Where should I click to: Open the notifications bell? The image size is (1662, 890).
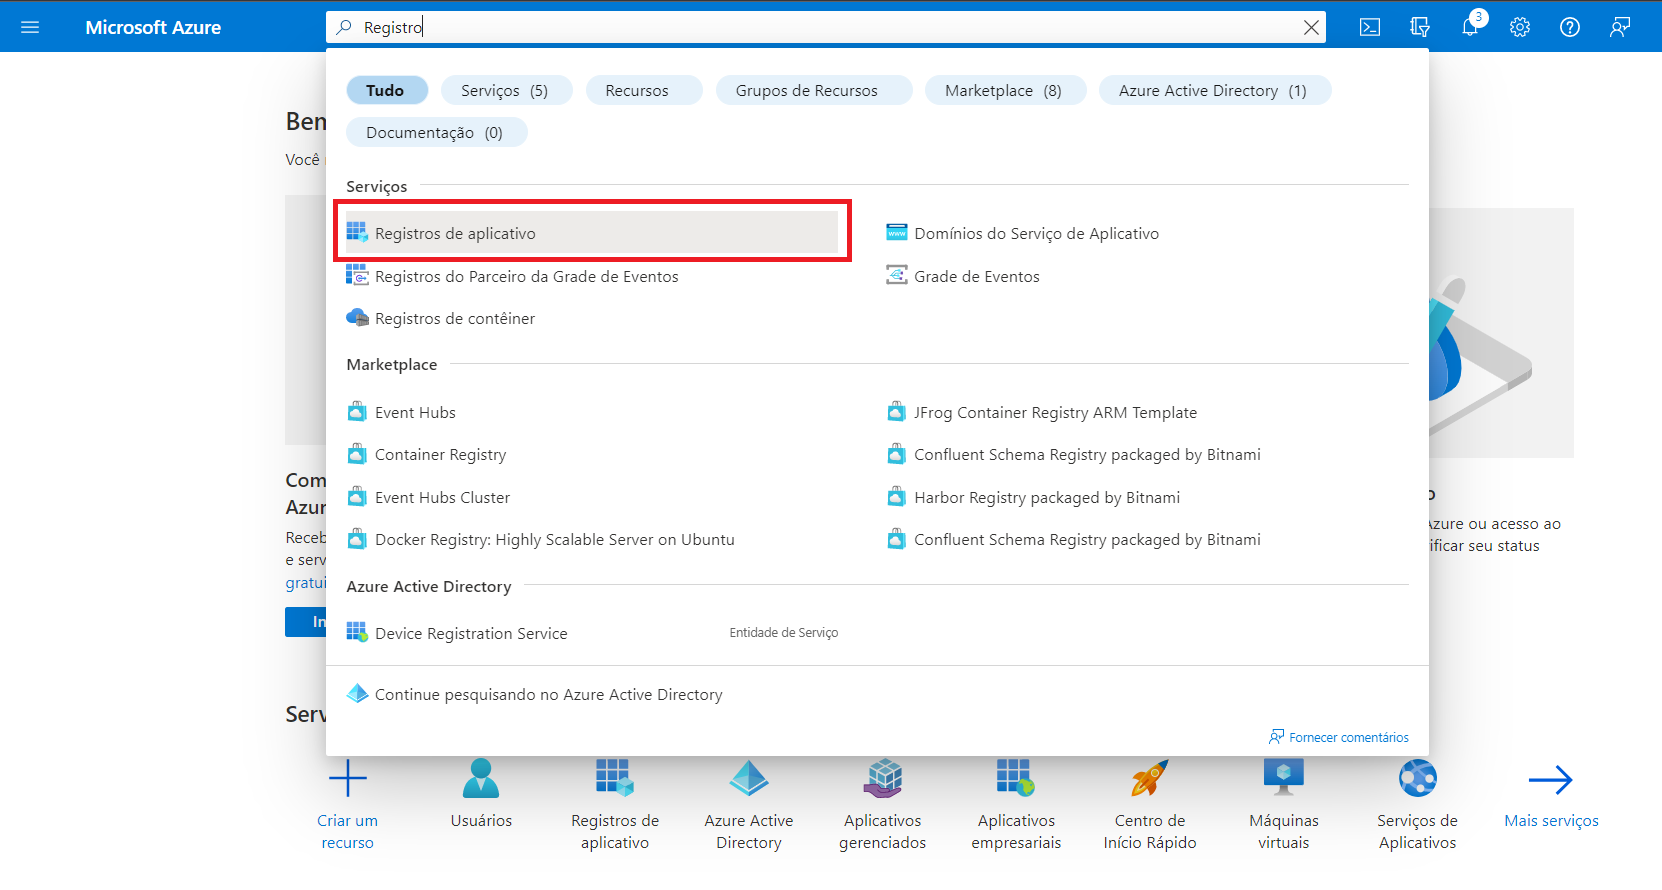click(x=1470, y=27)
